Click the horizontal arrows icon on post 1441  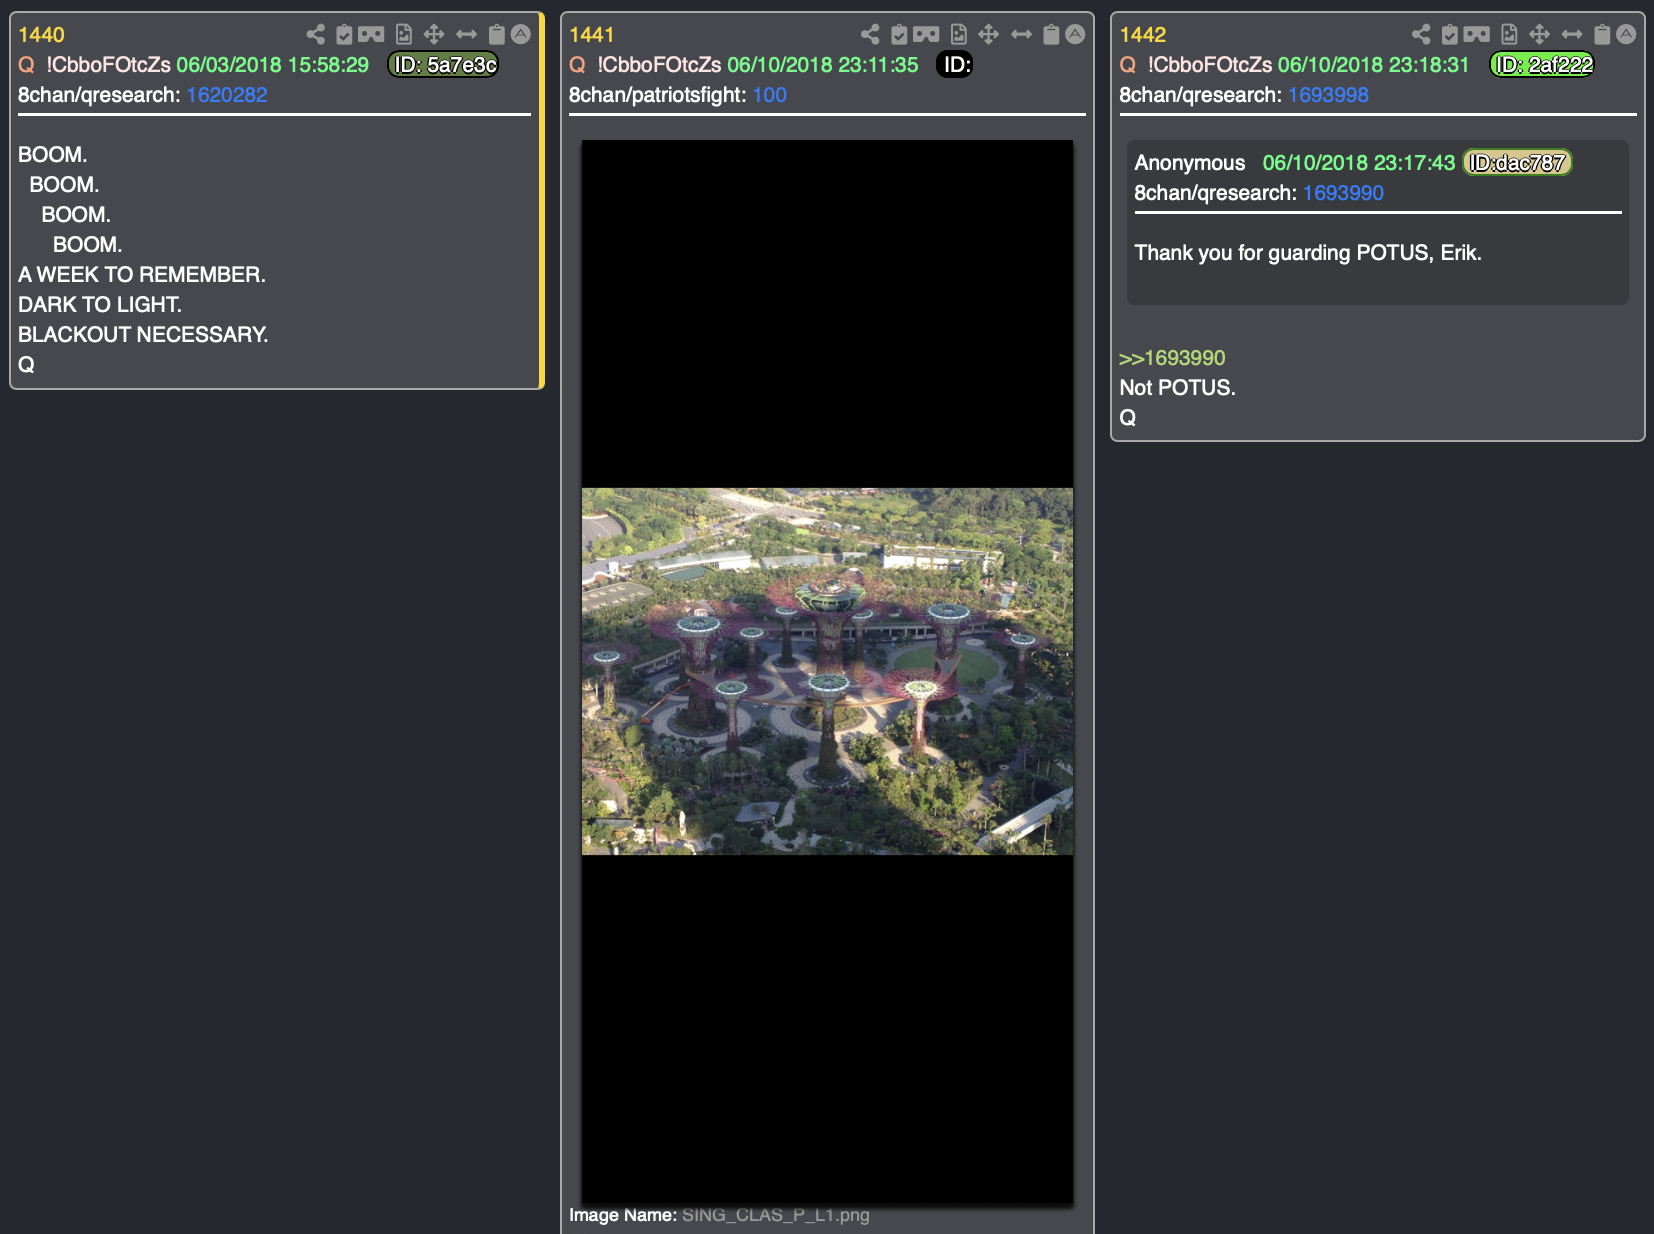1022,34
